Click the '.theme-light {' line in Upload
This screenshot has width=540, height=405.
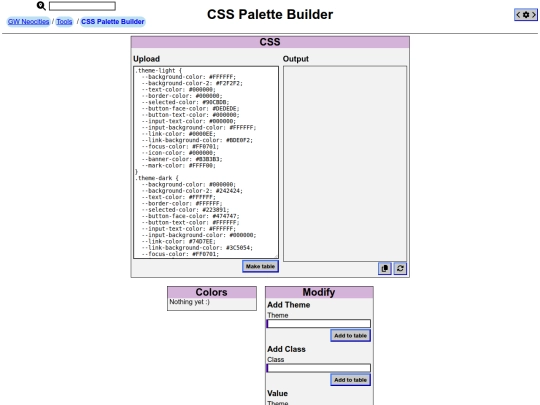coord(158,71)
